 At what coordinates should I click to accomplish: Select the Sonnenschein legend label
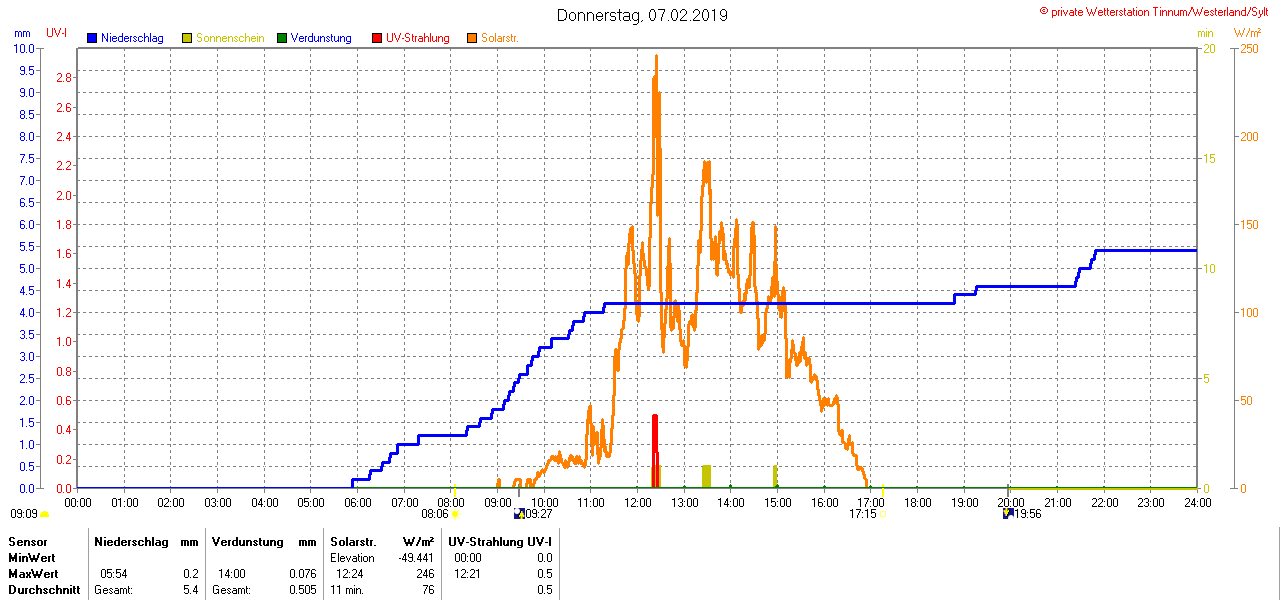[230, 38]
